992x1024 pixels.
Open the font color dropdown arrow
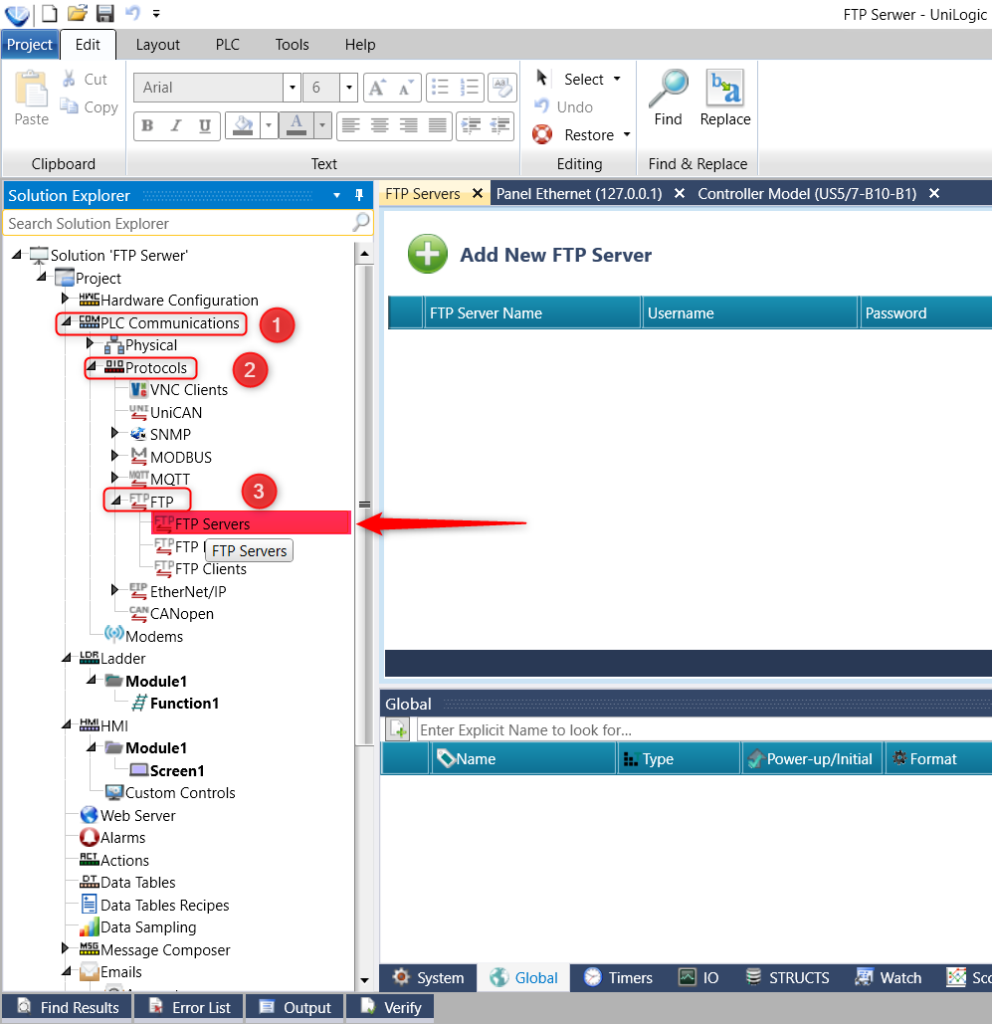(322, 125)
